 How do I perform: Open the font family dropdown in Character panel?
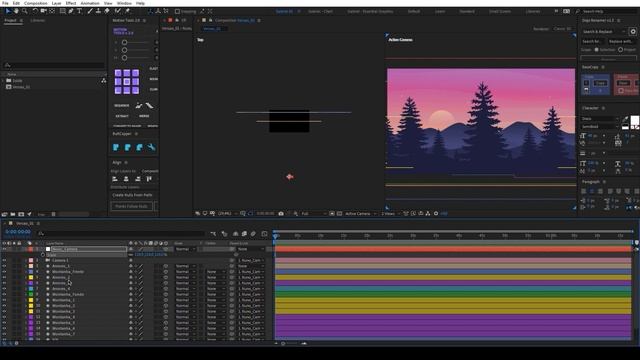[600, 119]
